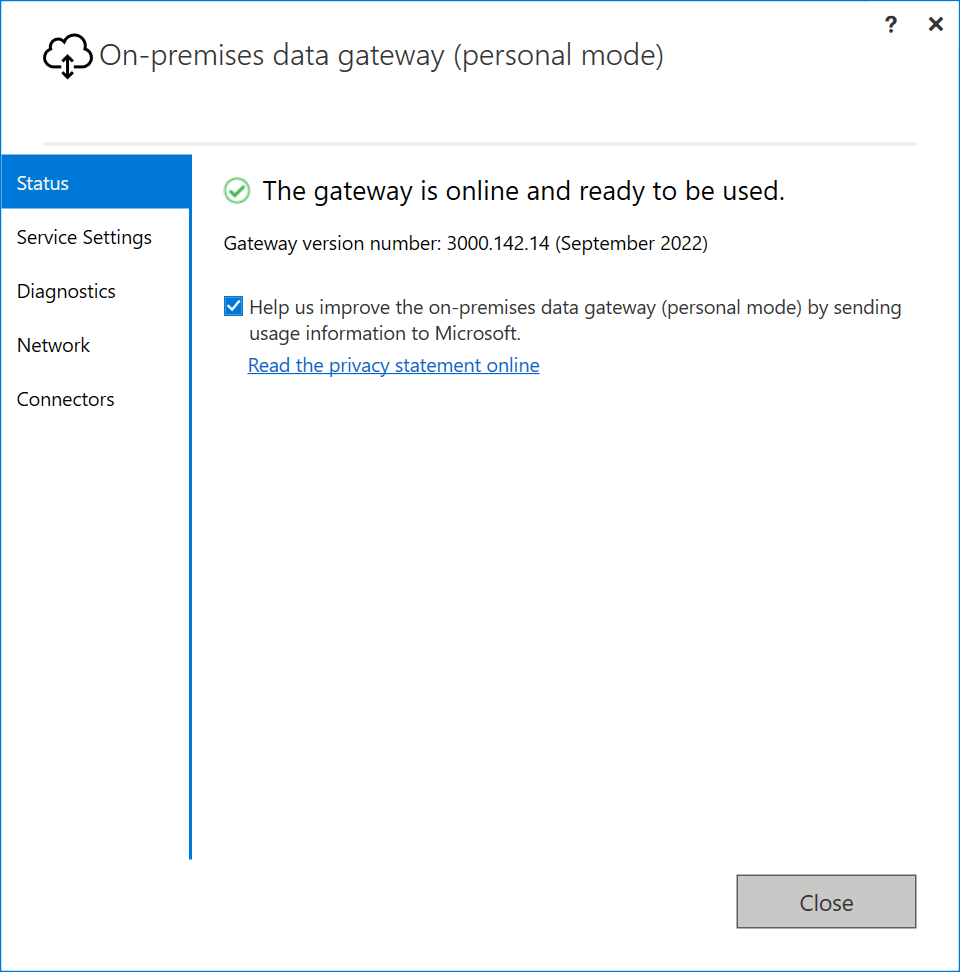Screen dimensions: 960x972
Task: Open the Service Settings section
Action: click(84, 237)
